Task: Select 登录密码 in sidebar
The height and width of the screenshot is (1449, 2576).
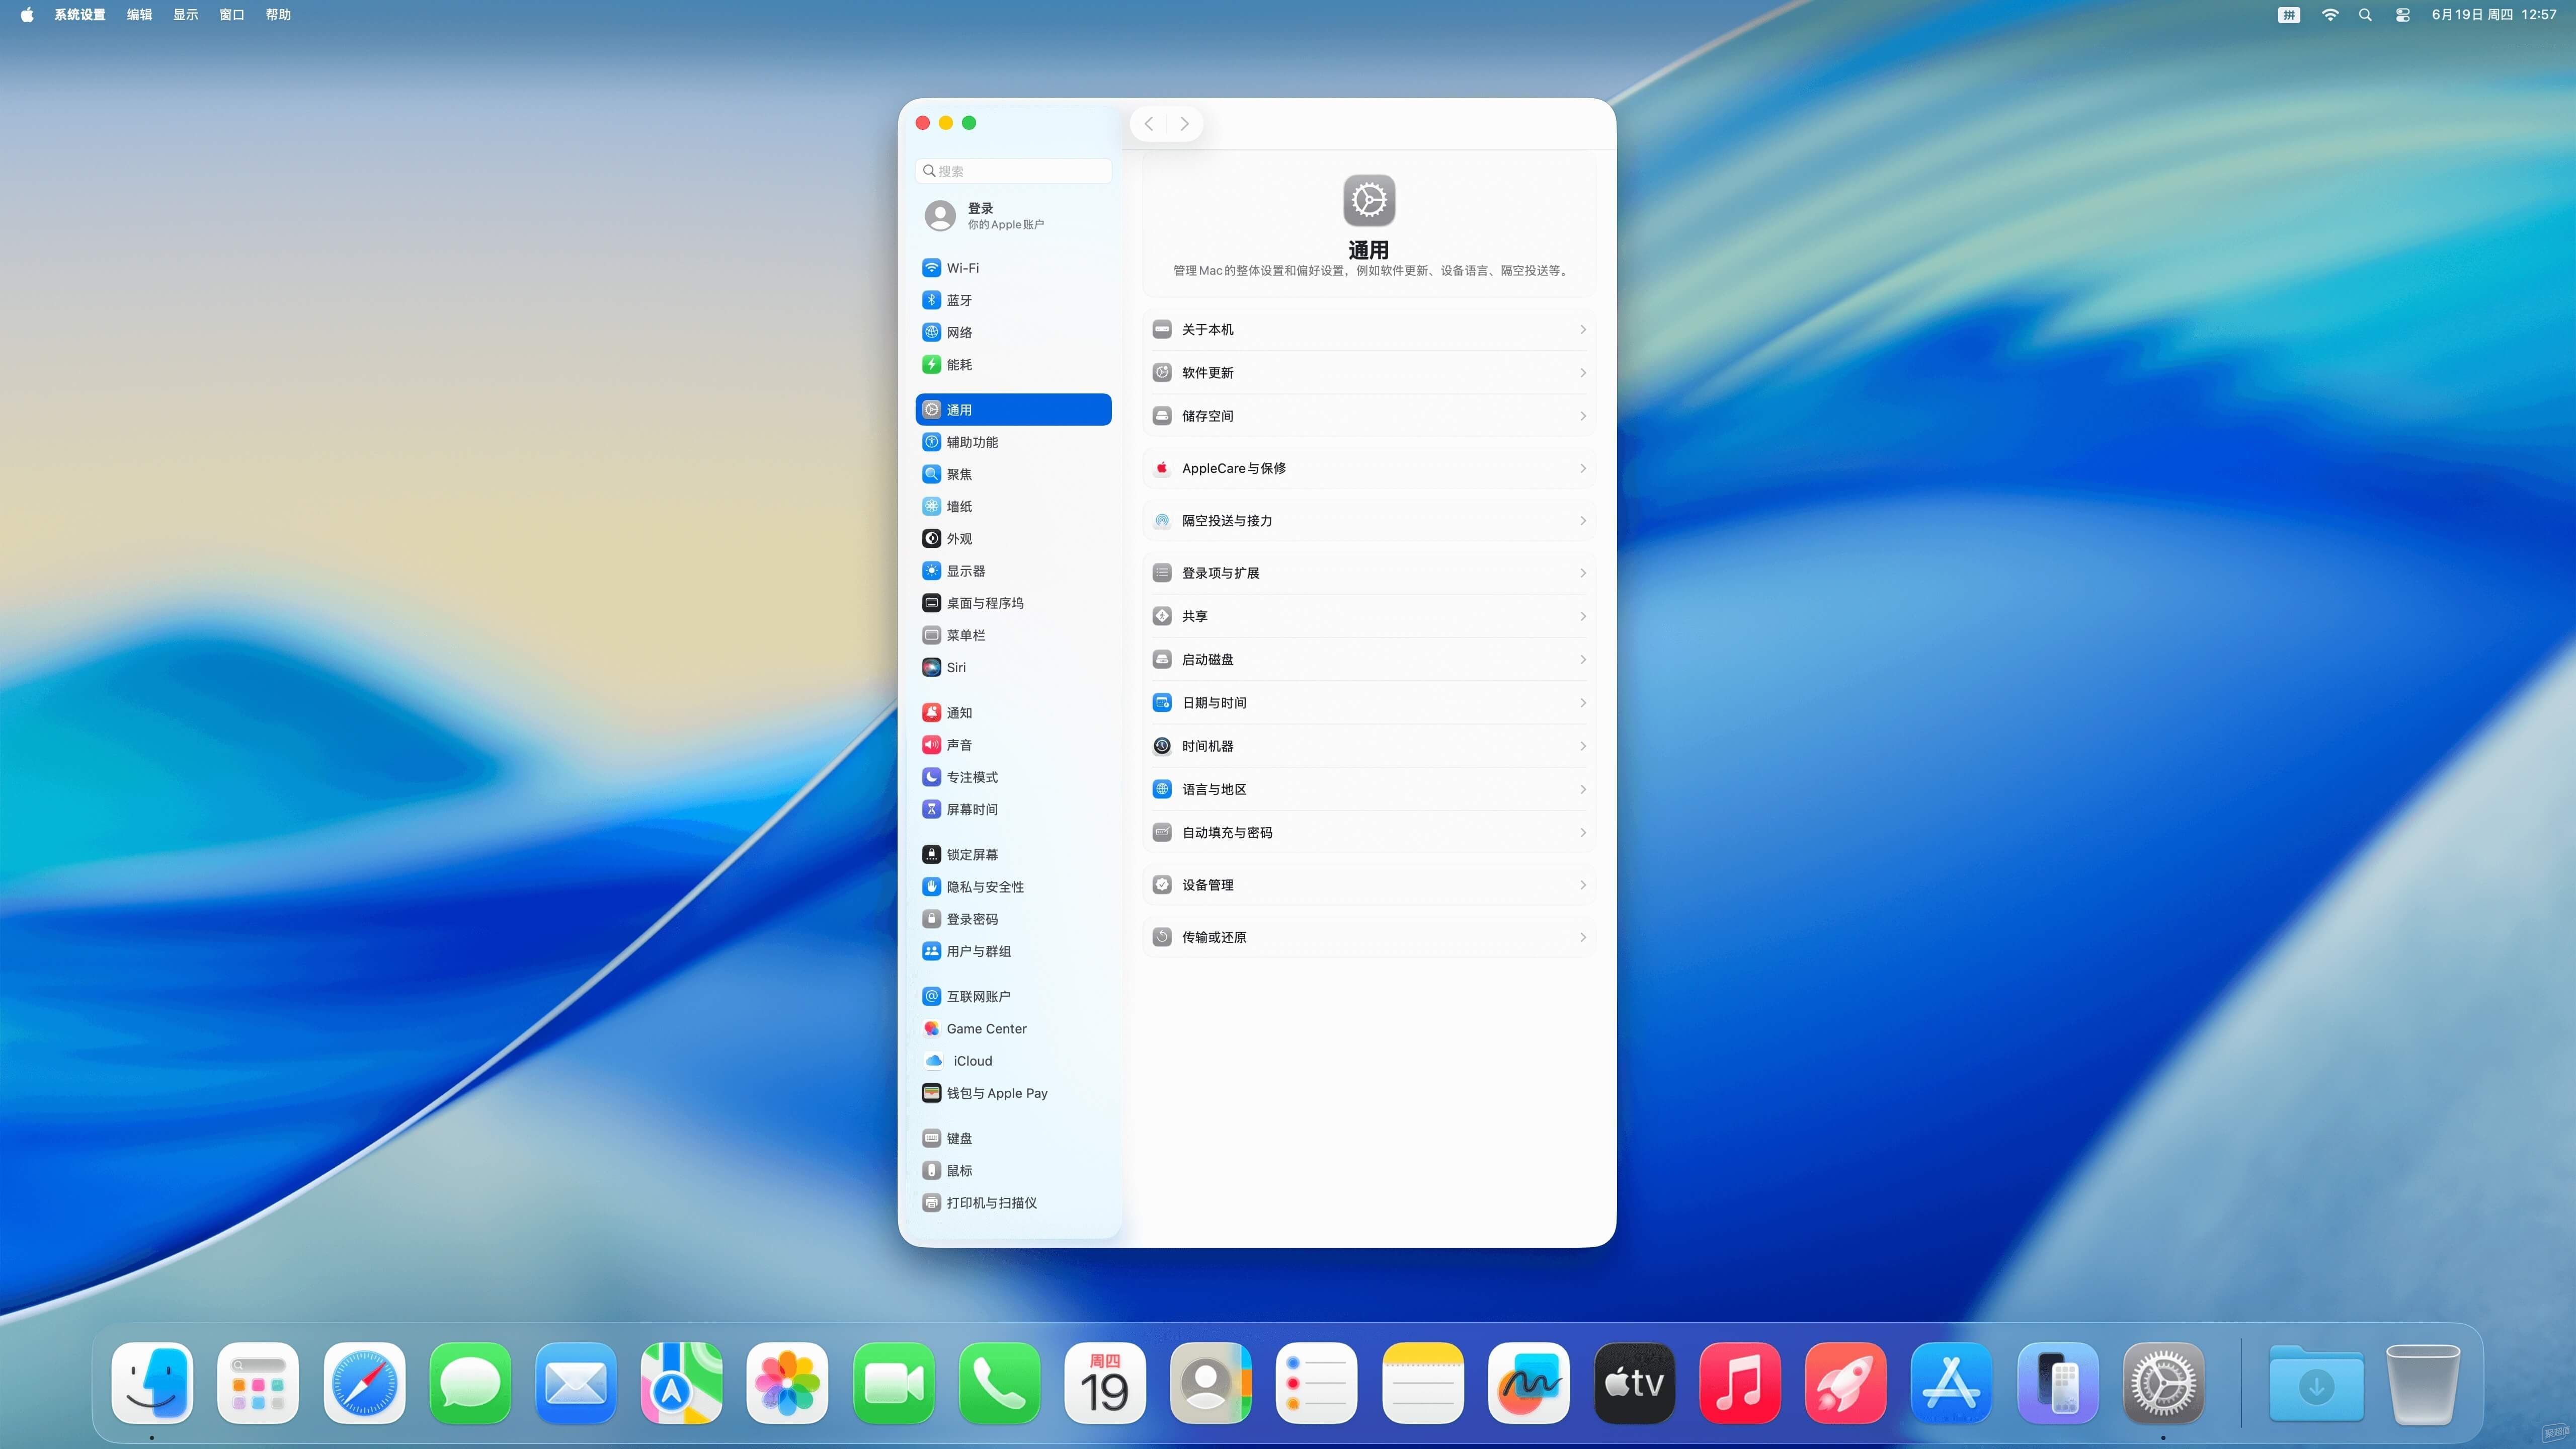Action: (x=1012, y=919)
